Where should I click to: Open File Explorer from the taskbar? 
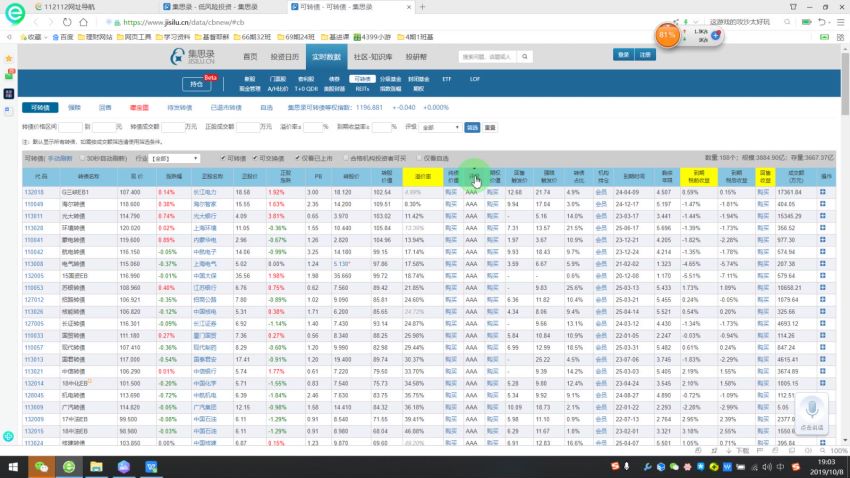[96, 467]
